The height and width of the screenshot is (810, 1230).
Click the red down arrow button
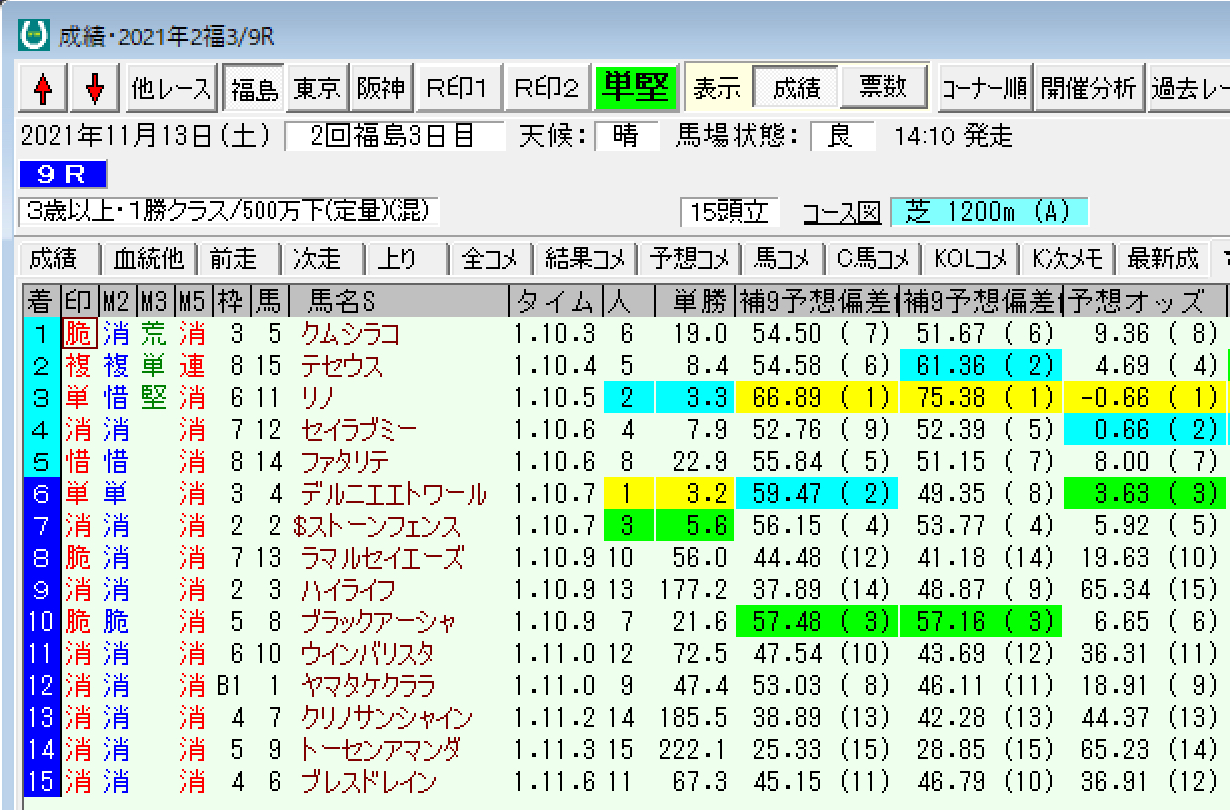(95, 89)
